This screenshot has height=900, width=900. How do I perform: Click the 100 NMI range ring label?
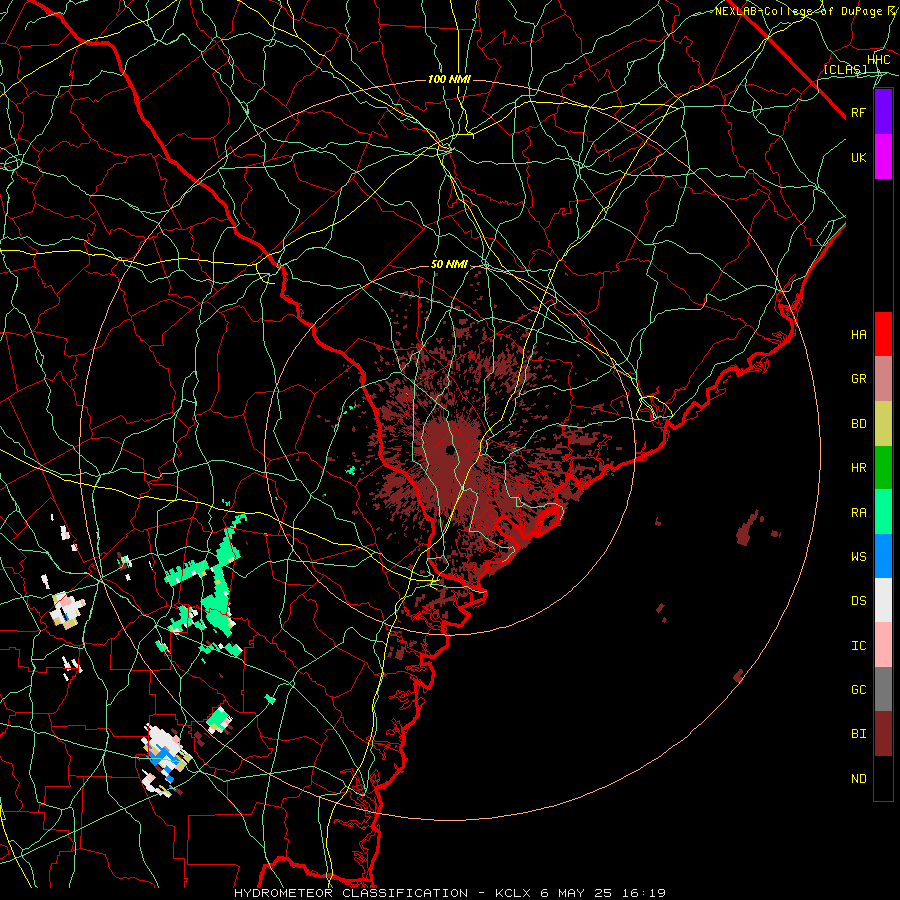pos(449,79)
